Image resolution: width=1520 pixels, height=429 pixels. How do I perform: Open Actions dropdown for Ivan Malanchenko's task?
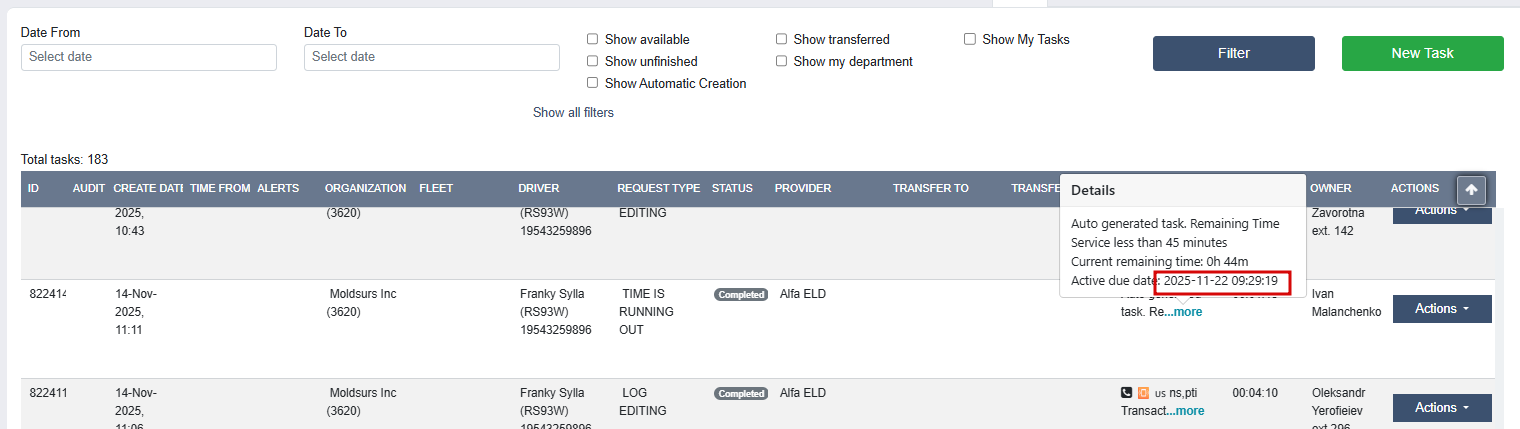pyautogui.click(x=1441, y=309)
